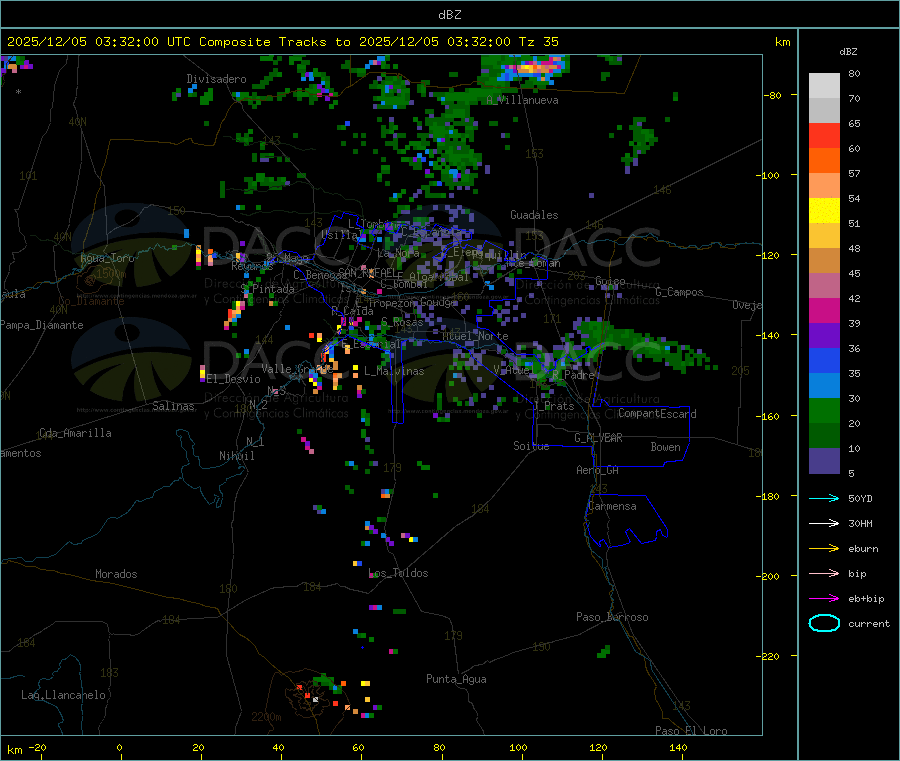Click the Paso_Barroso map label
Image resolution: width=900 pixels, height=761 pixels.
coord(612,617)
